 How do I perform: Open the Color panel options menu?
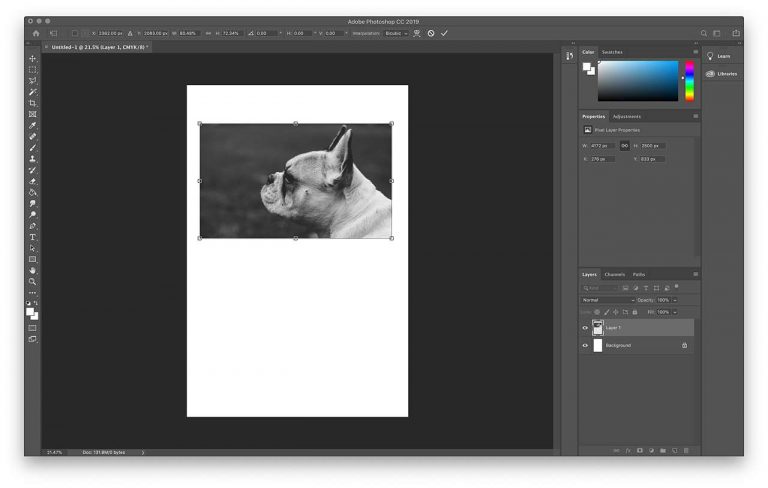(x=696, y=51)
